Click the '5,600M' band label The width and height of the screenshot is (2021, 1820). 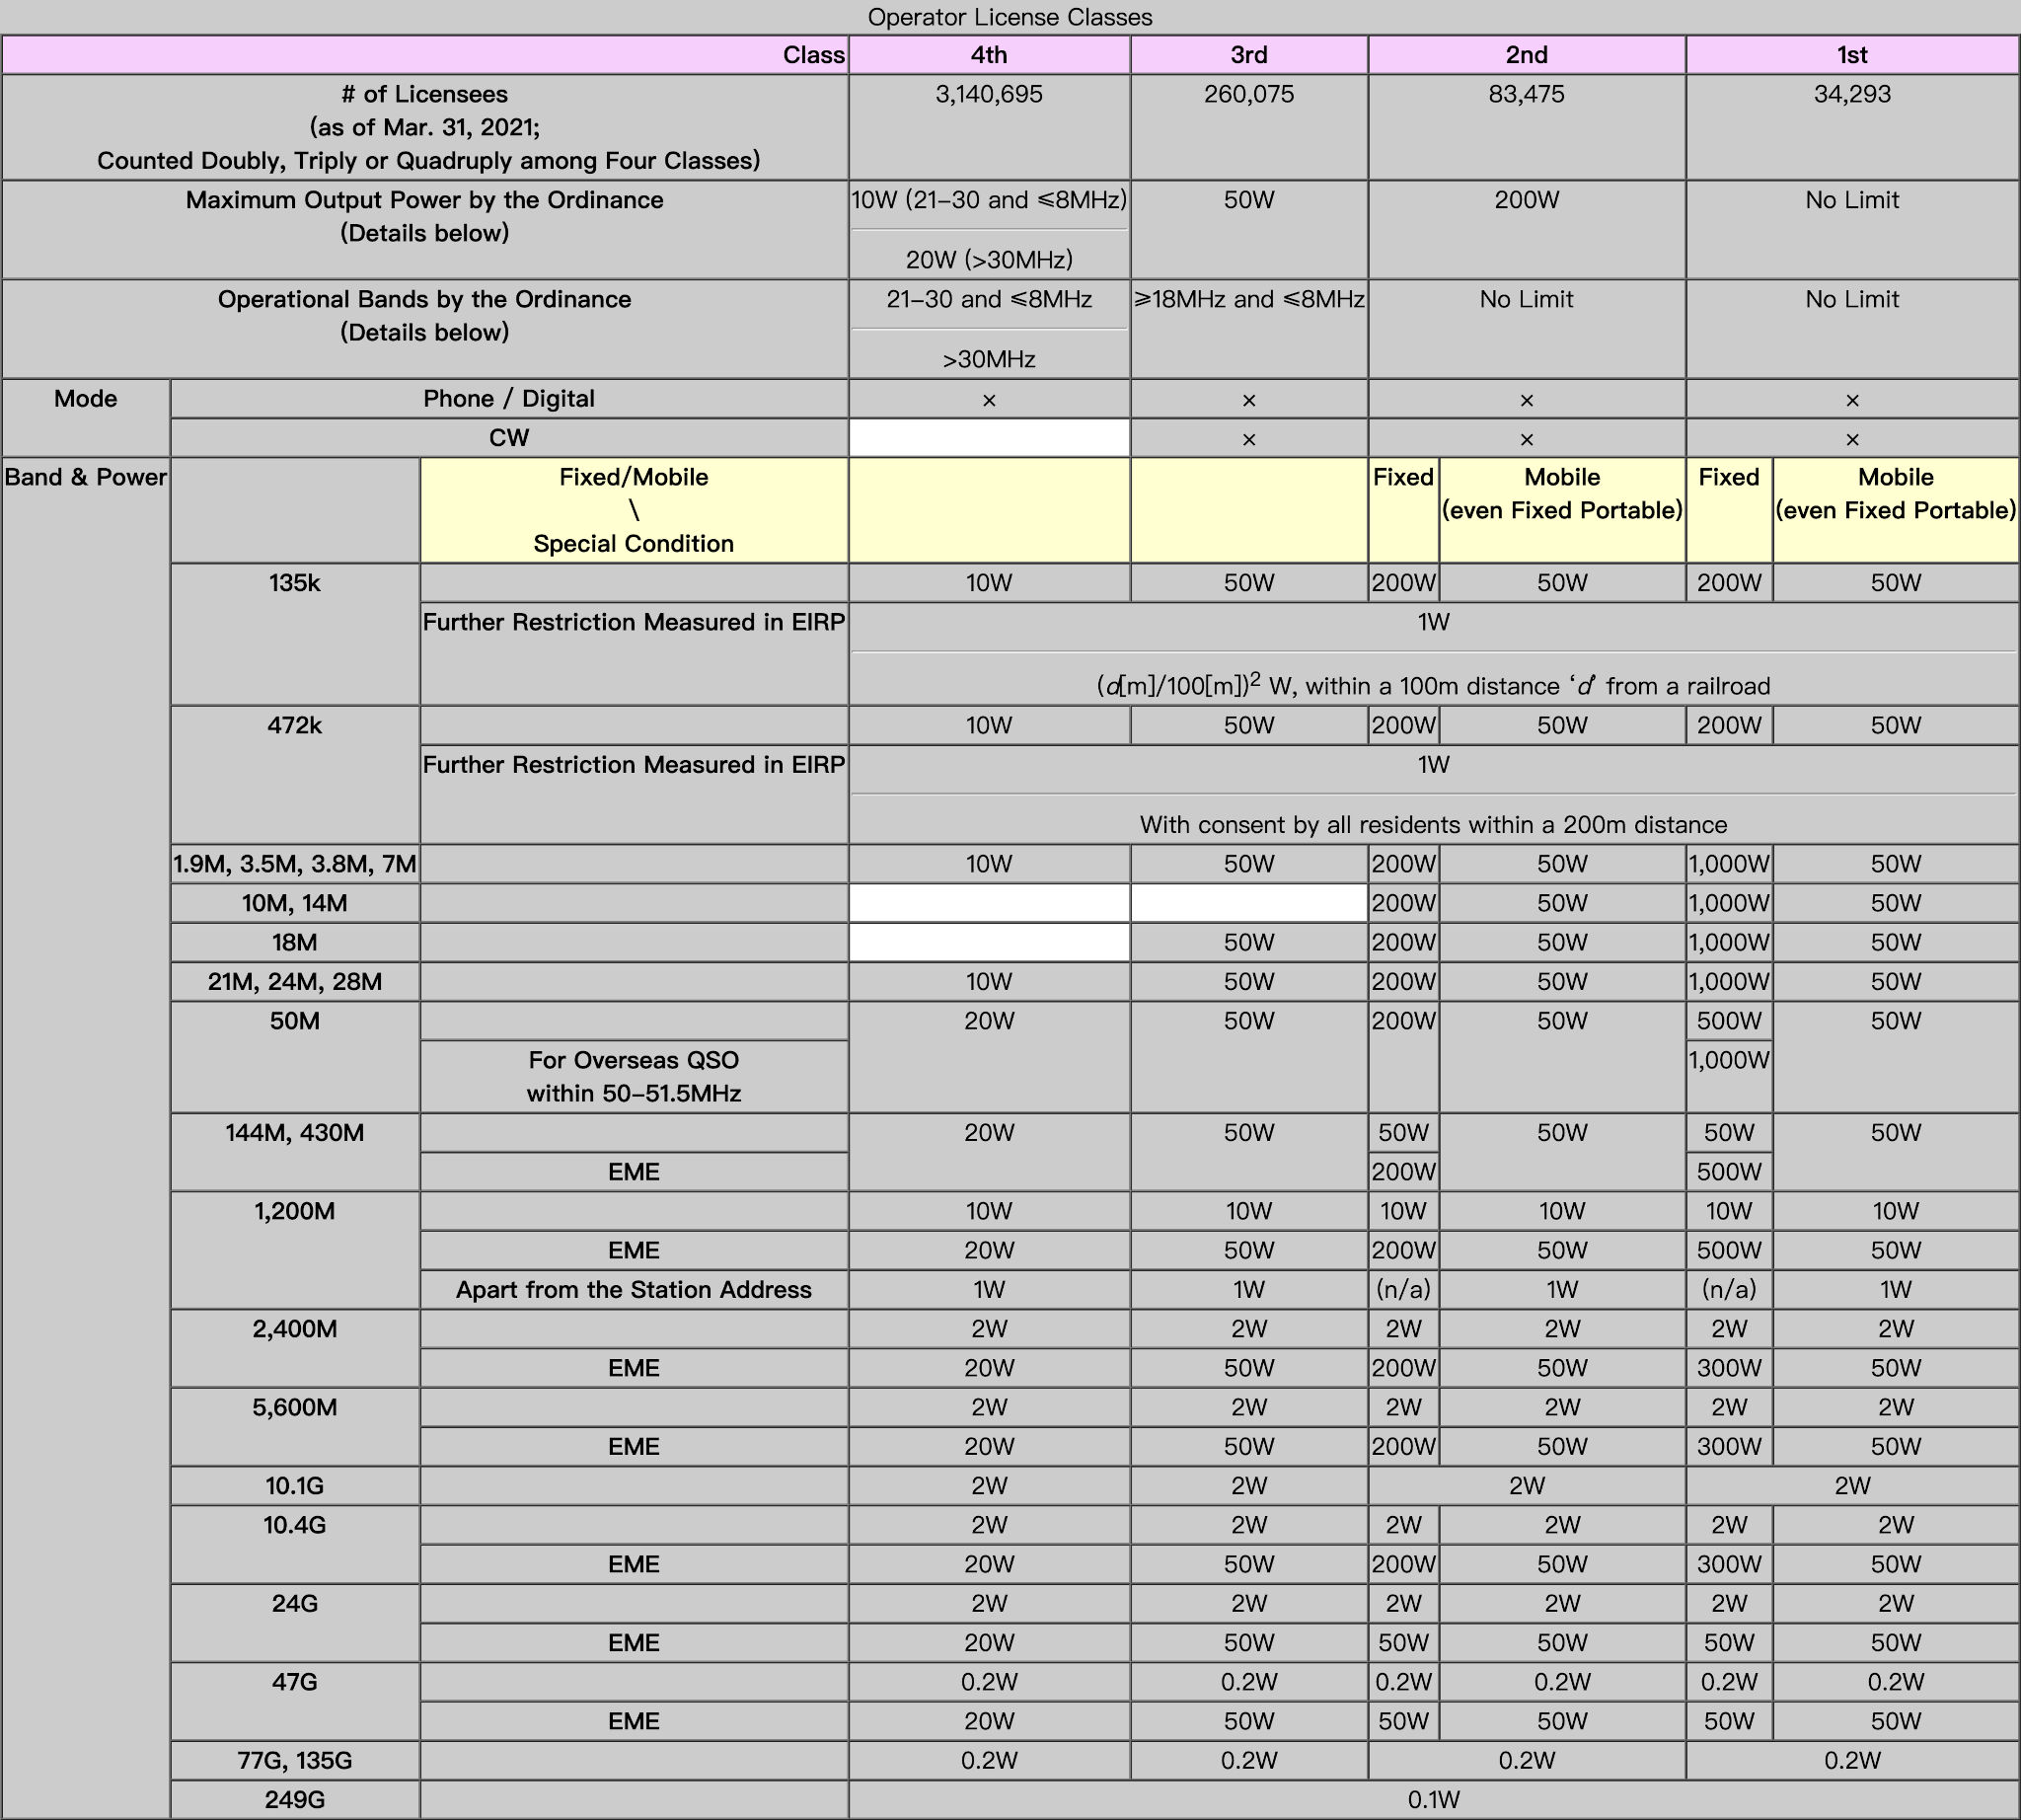[x=295, y=1427]
